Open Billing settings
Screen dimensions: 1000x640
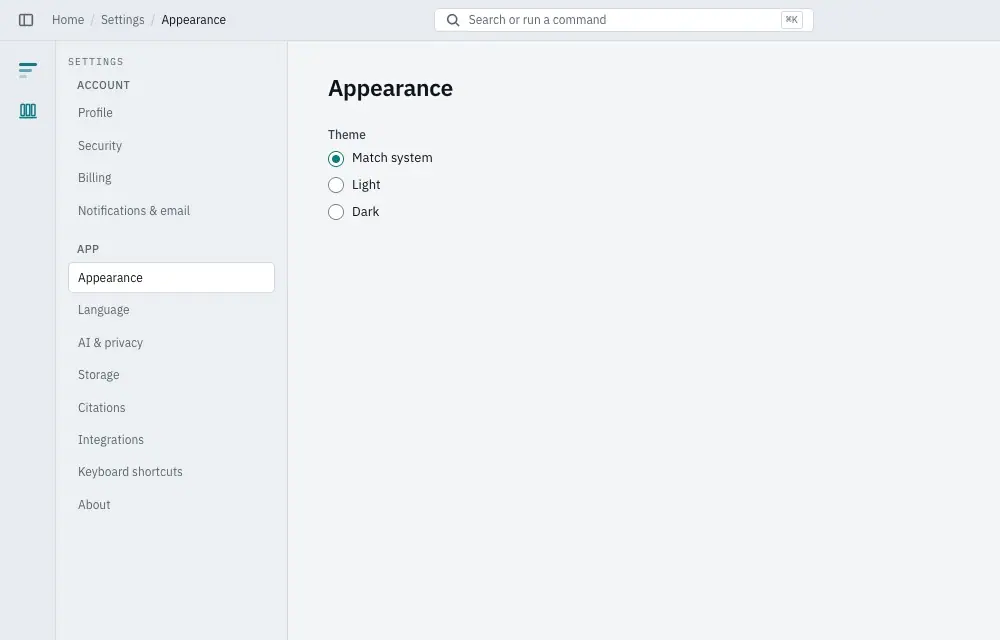coord(171,178)
